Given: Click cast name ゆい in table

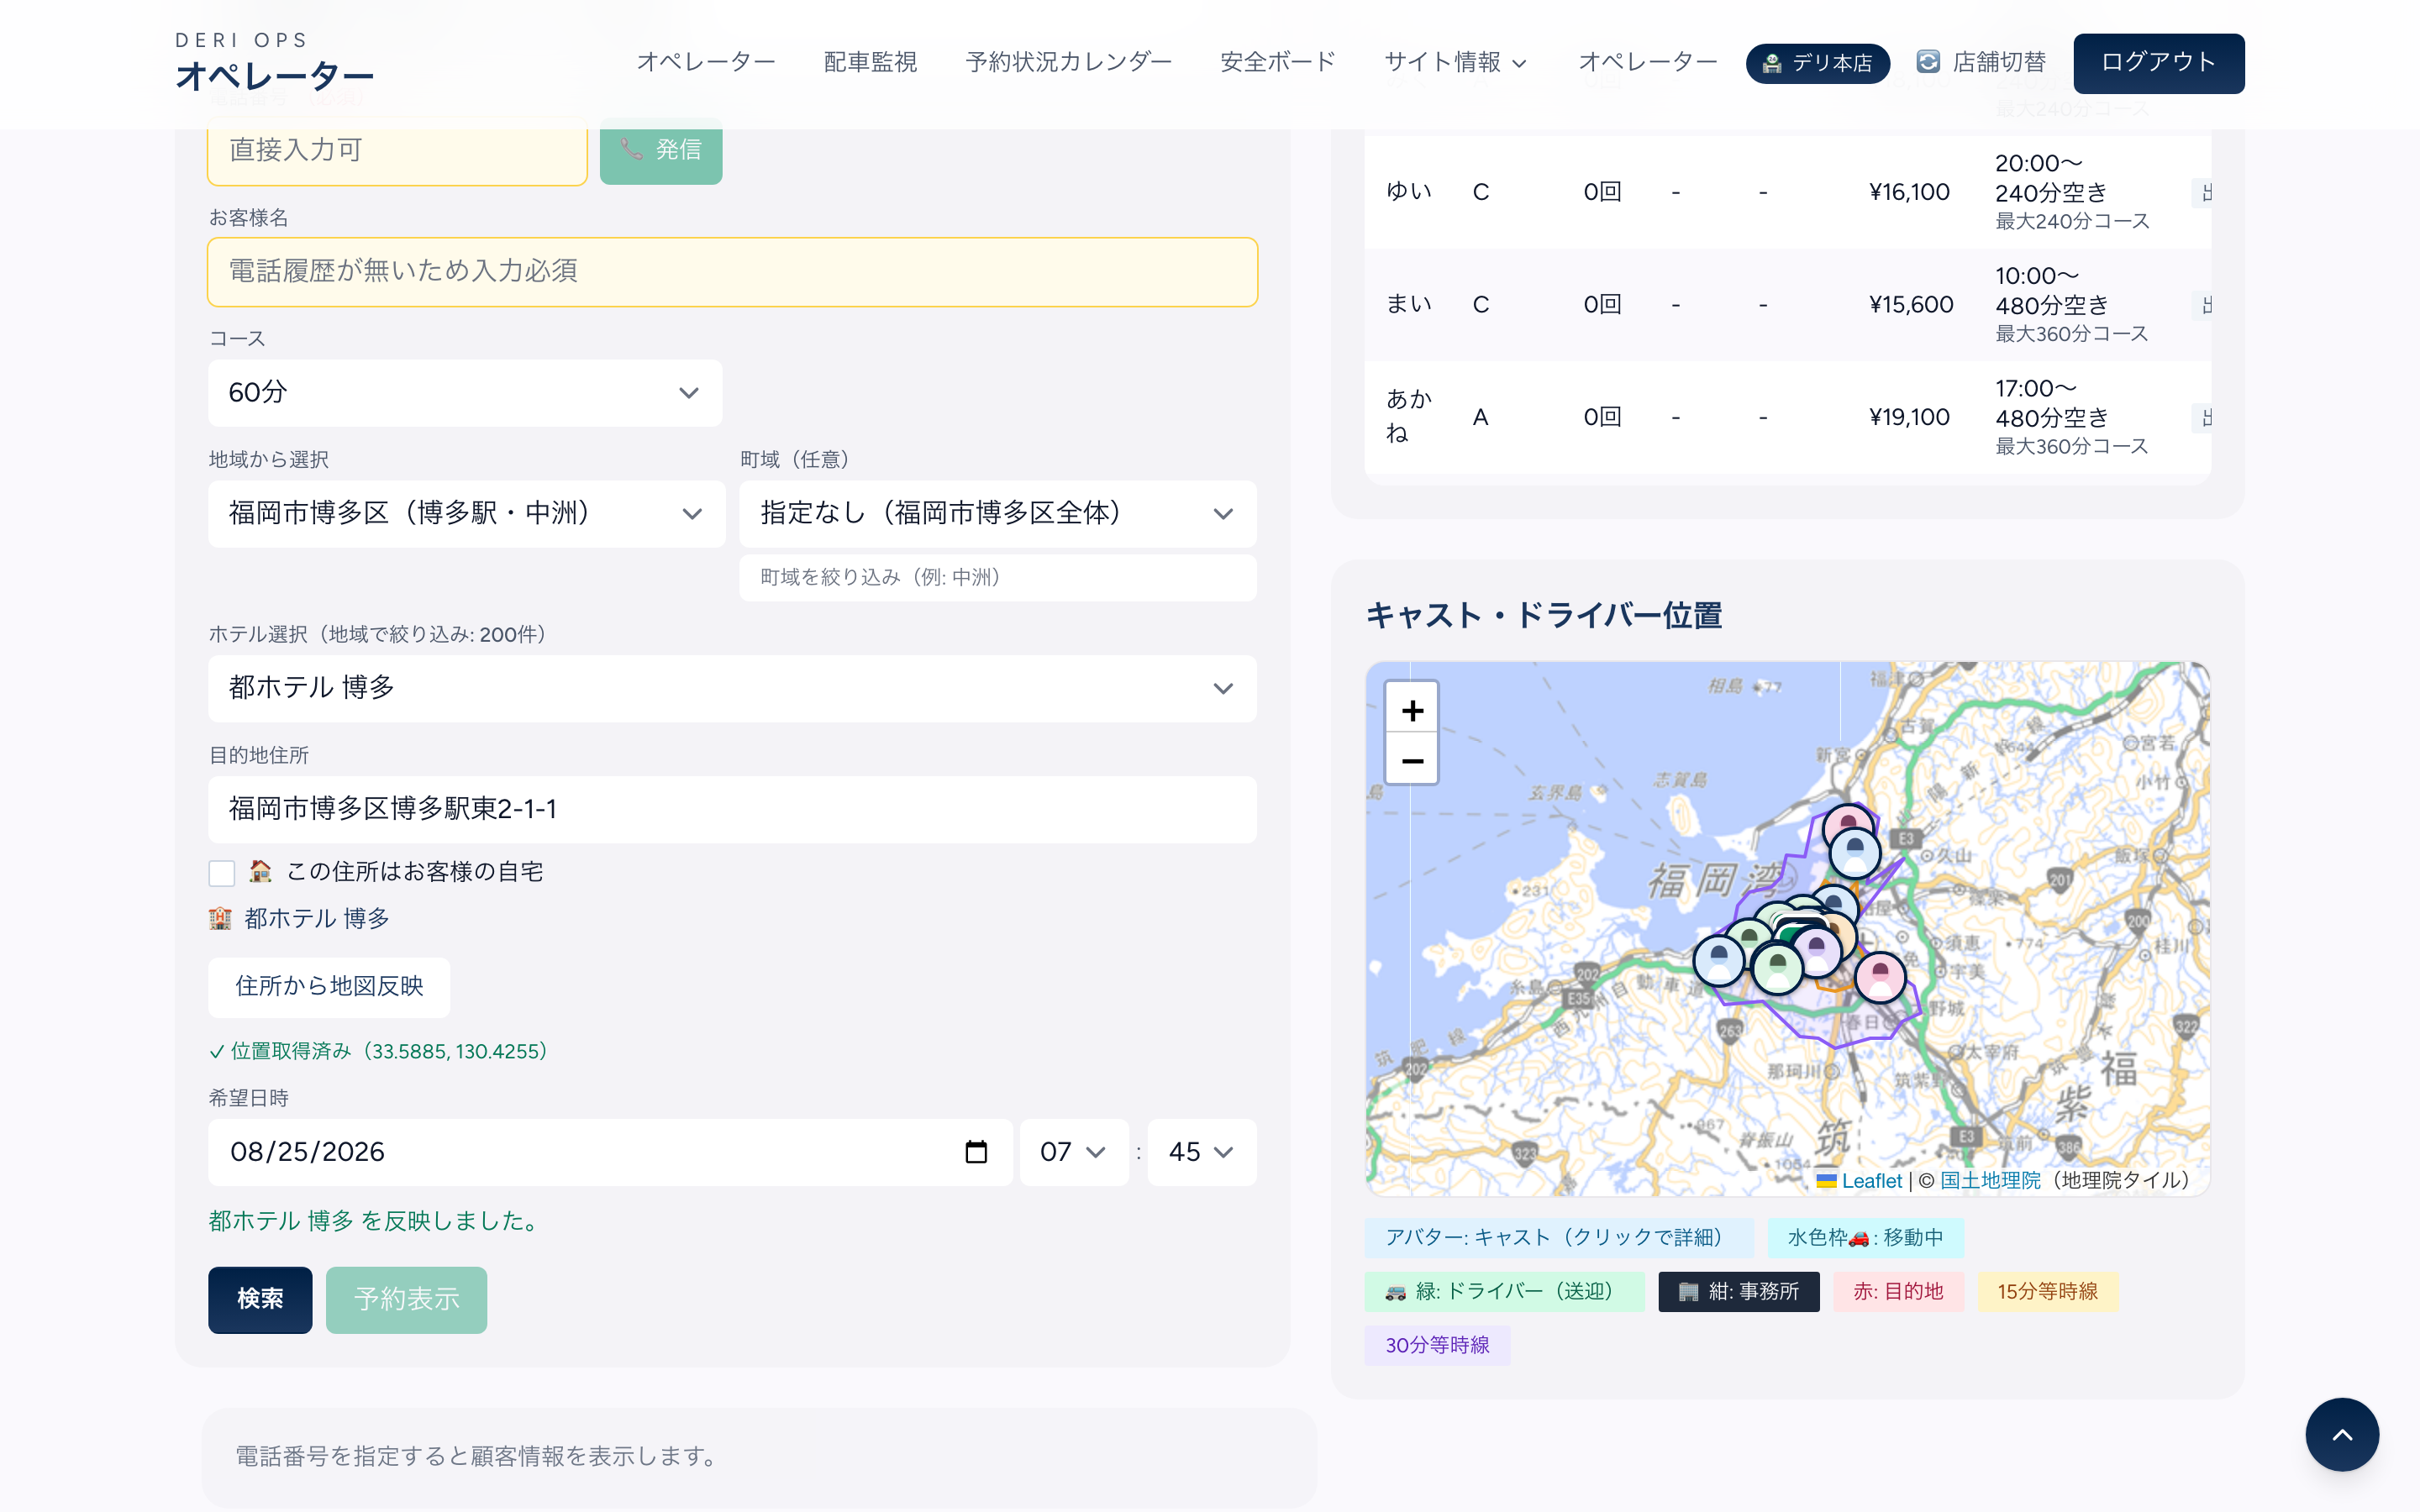Looking at the screenshot, I should pyautogui.click(x=1408, y=191).
